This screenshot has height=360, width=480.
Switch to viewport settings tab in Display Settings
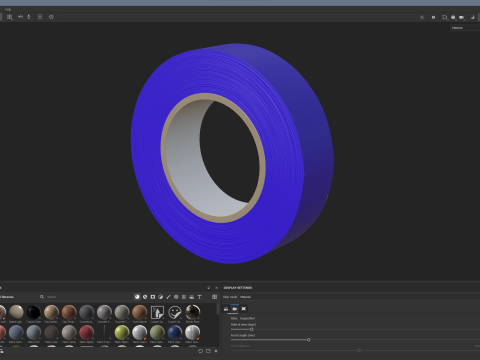point(244,309)
